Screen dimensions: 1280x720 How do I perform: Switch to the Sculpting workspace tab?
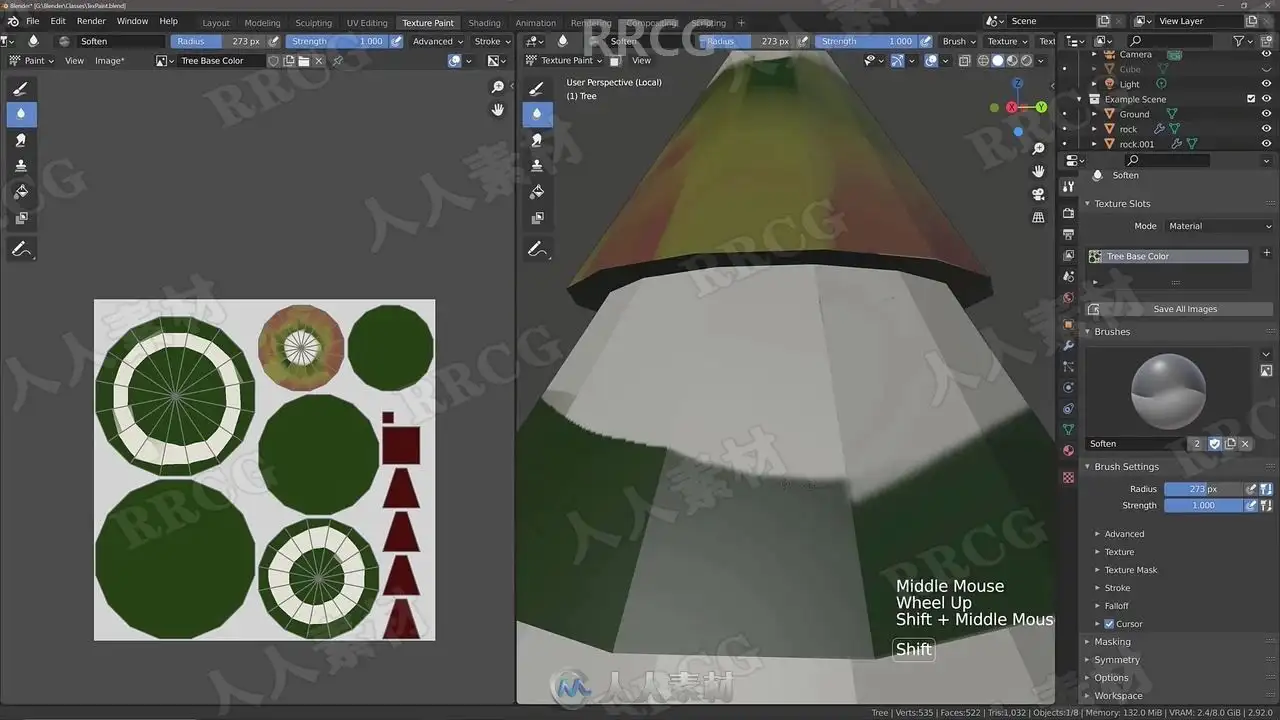313,23
